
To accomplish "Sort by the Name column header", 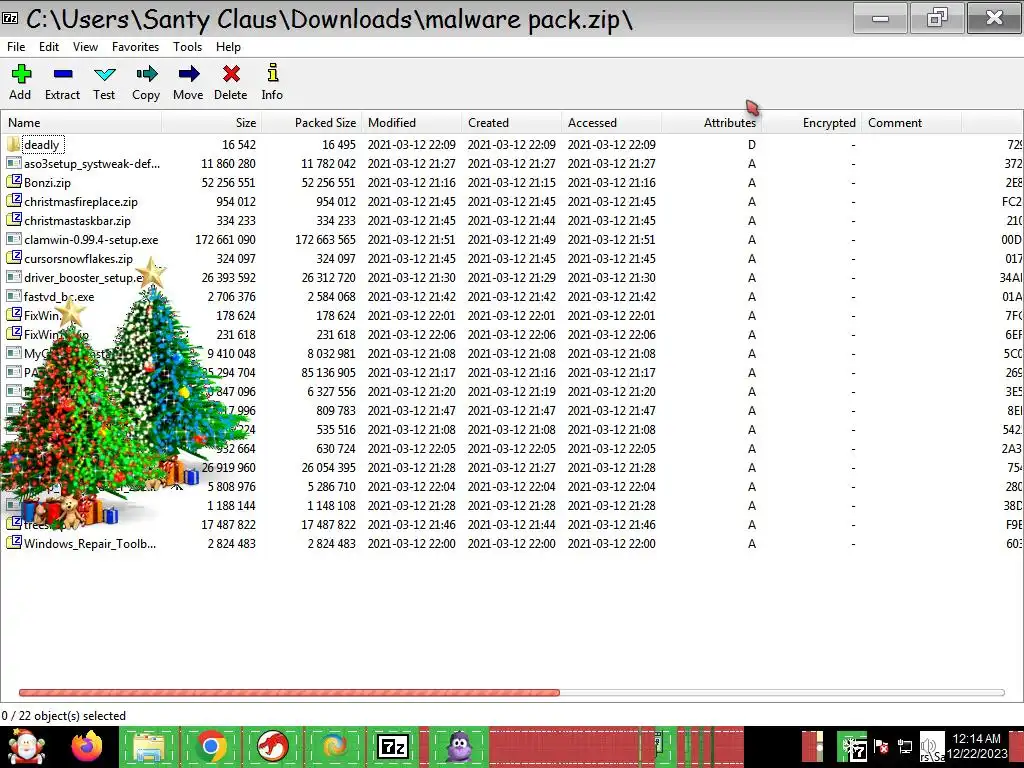I will (82, 123).
